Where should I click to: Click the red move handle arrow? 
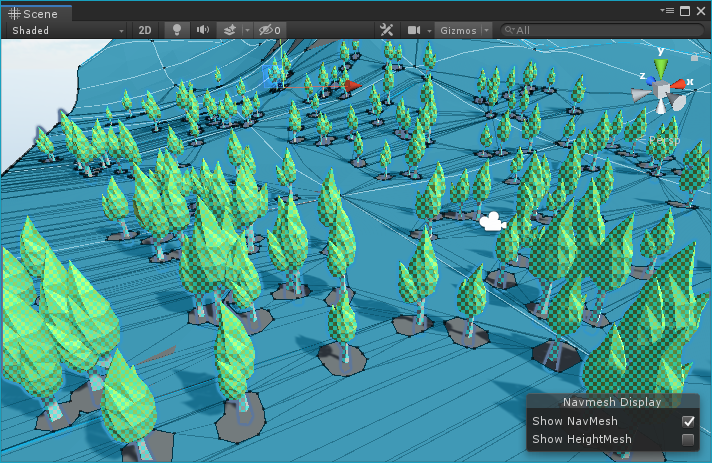pos(352,86)
